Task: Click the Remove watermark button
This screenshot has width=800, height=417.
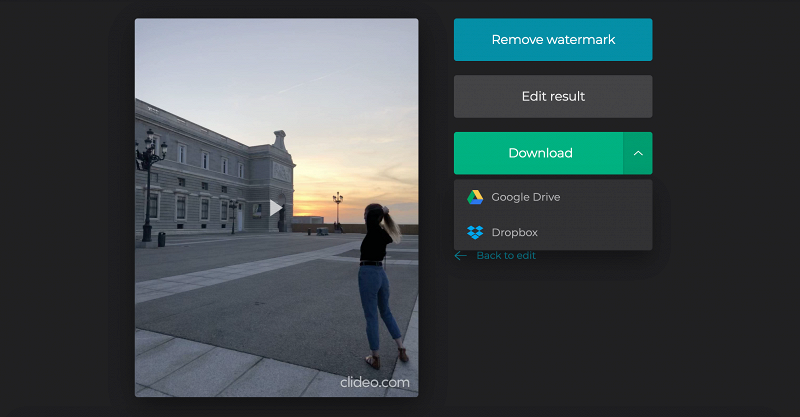Action: 553,40
